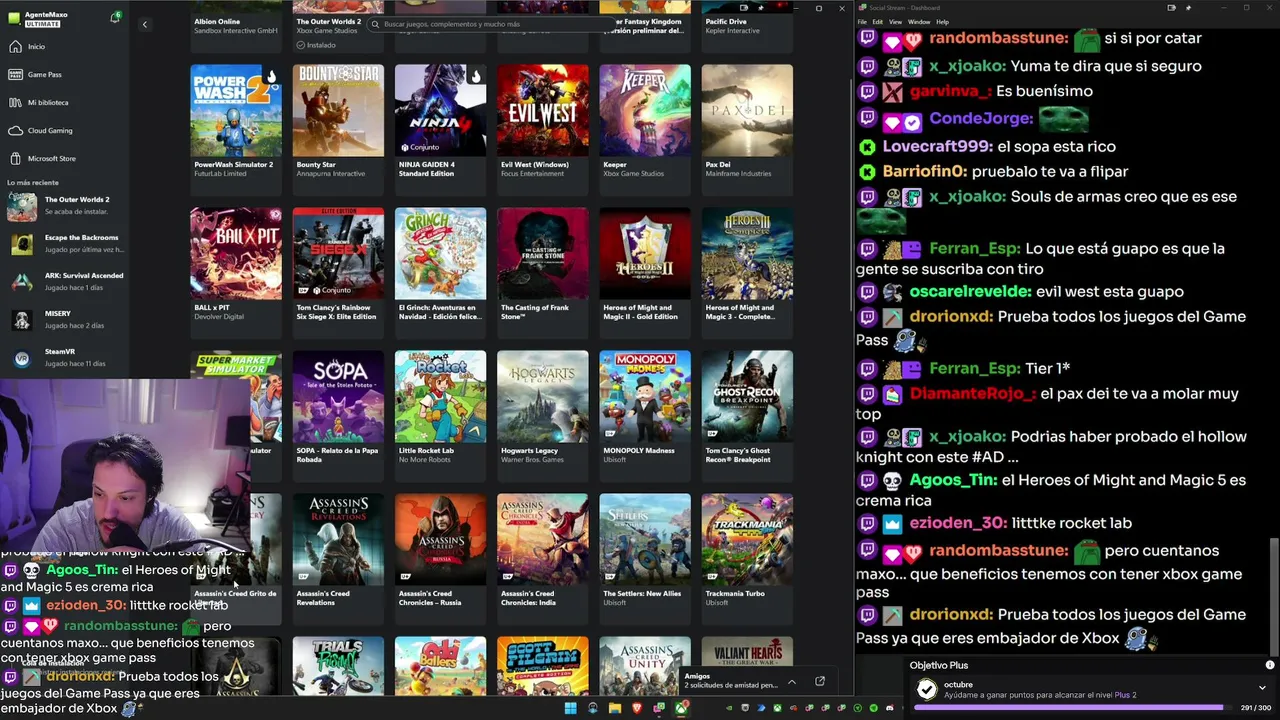Open Help menu in Social Stream
The width and height of the screenshot is (1280, 720).
pos(942,22)
